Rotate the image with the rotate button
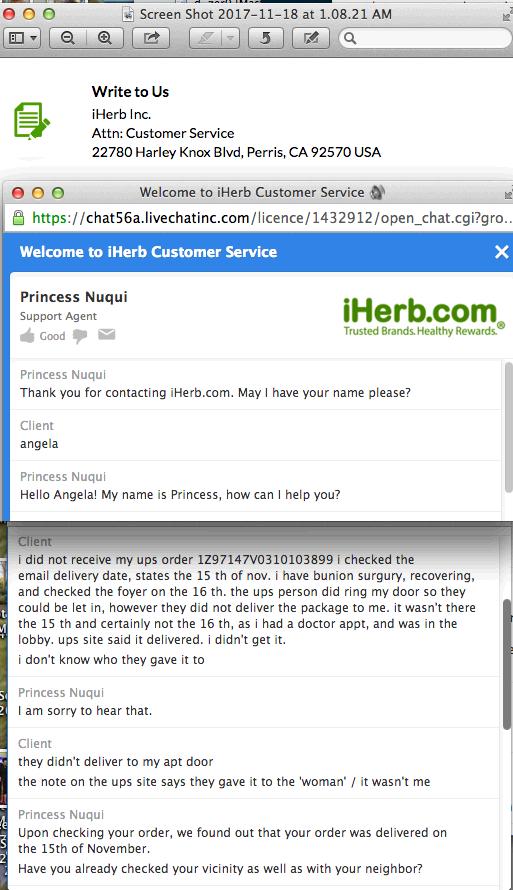 264,38
